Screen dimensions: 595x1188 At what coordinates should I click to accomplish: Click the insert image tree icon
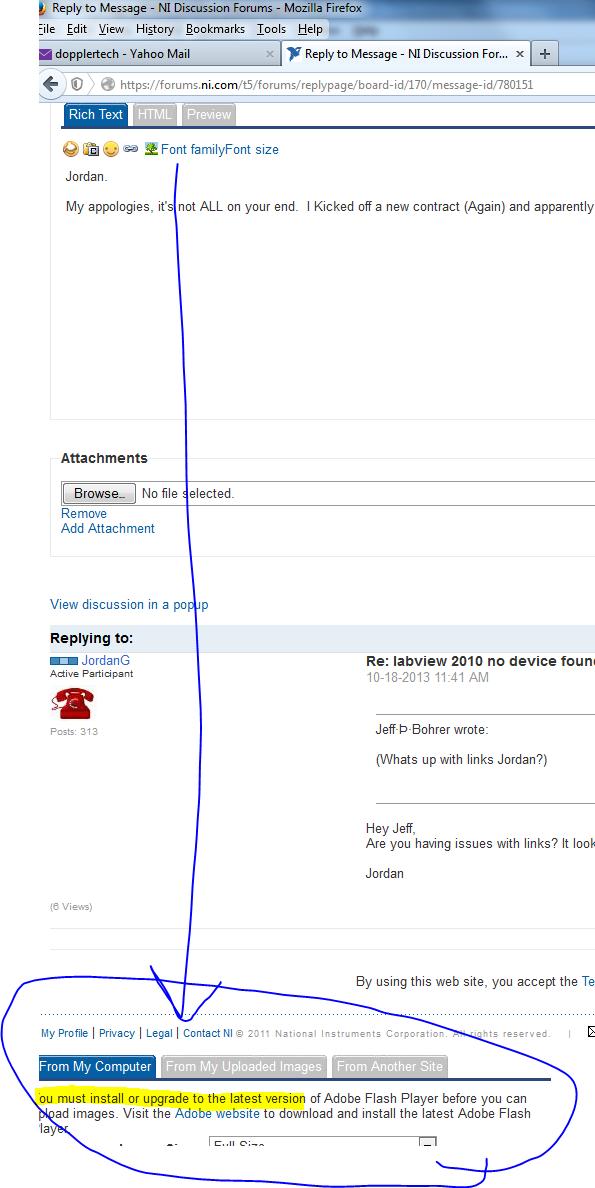coord(151,149)
